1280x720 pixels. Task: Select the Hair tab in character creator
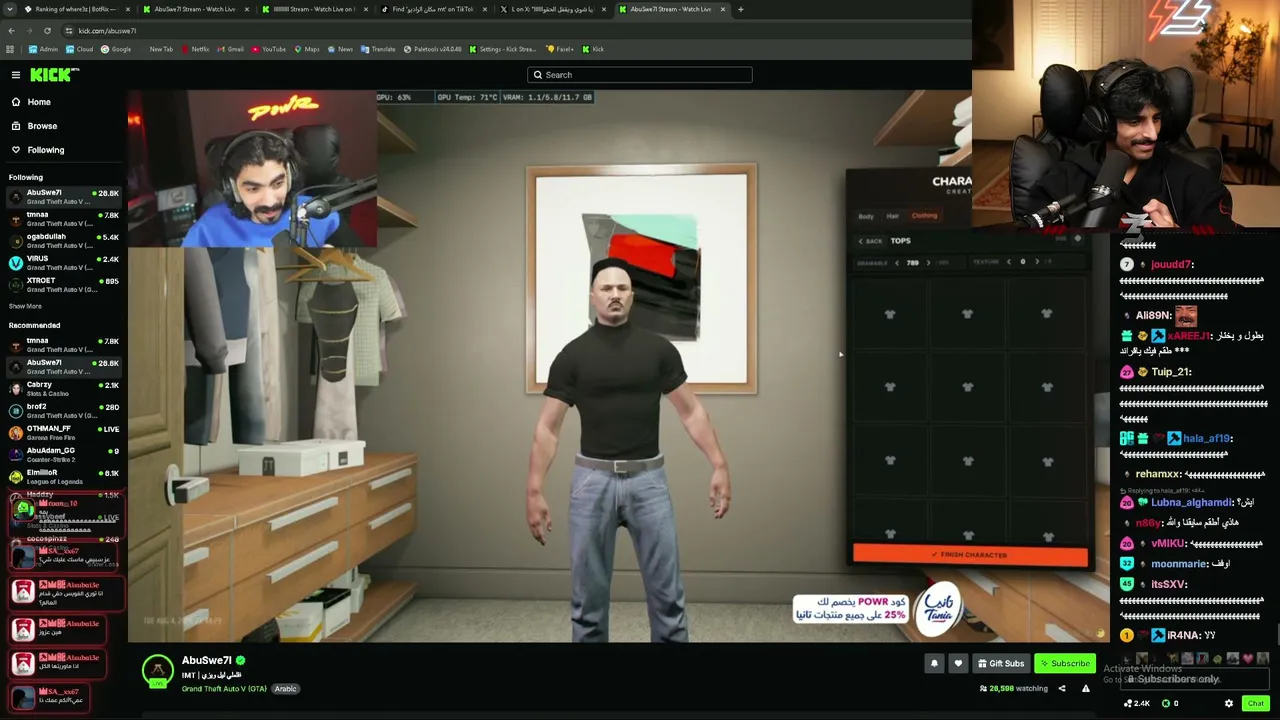(x=892, y=216)
